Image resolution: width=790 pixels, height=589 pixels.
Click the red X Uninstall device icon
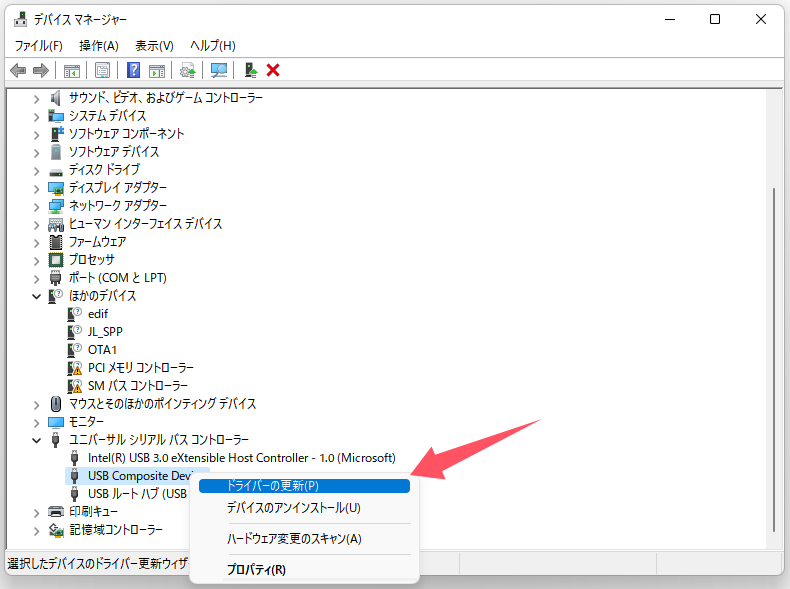click(x=273, y=70)
